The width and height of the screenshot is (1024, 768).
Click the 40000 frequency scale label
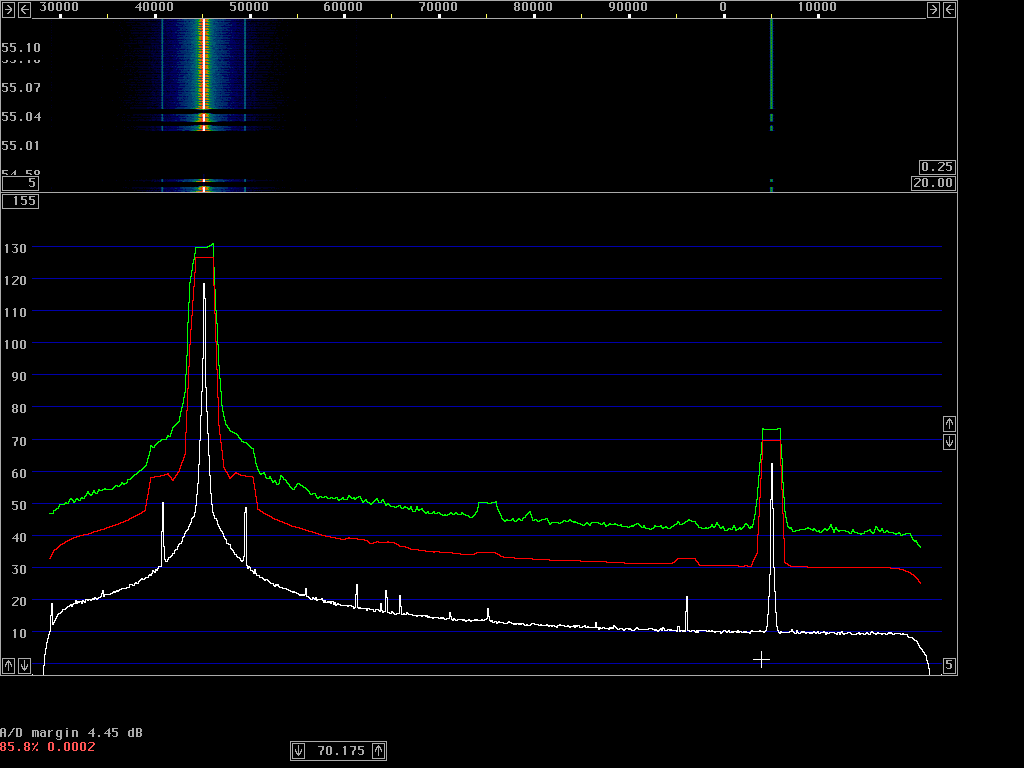point(154,7)
